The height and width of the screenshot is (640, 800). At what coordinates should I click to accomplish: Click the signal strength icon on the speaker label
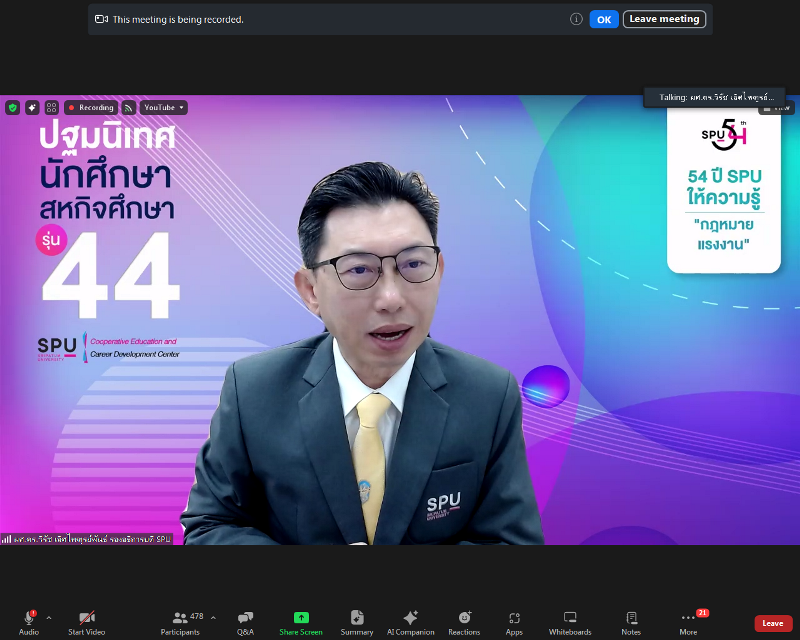click(x=6, y=539)
